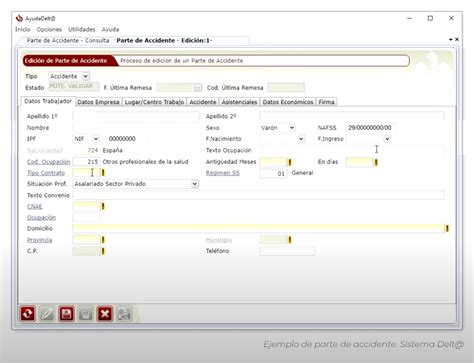Switch to Parte de Accidente - Consulta tab
The height and width of the screenshot is (363, 474).
click(x=68, y=40)
